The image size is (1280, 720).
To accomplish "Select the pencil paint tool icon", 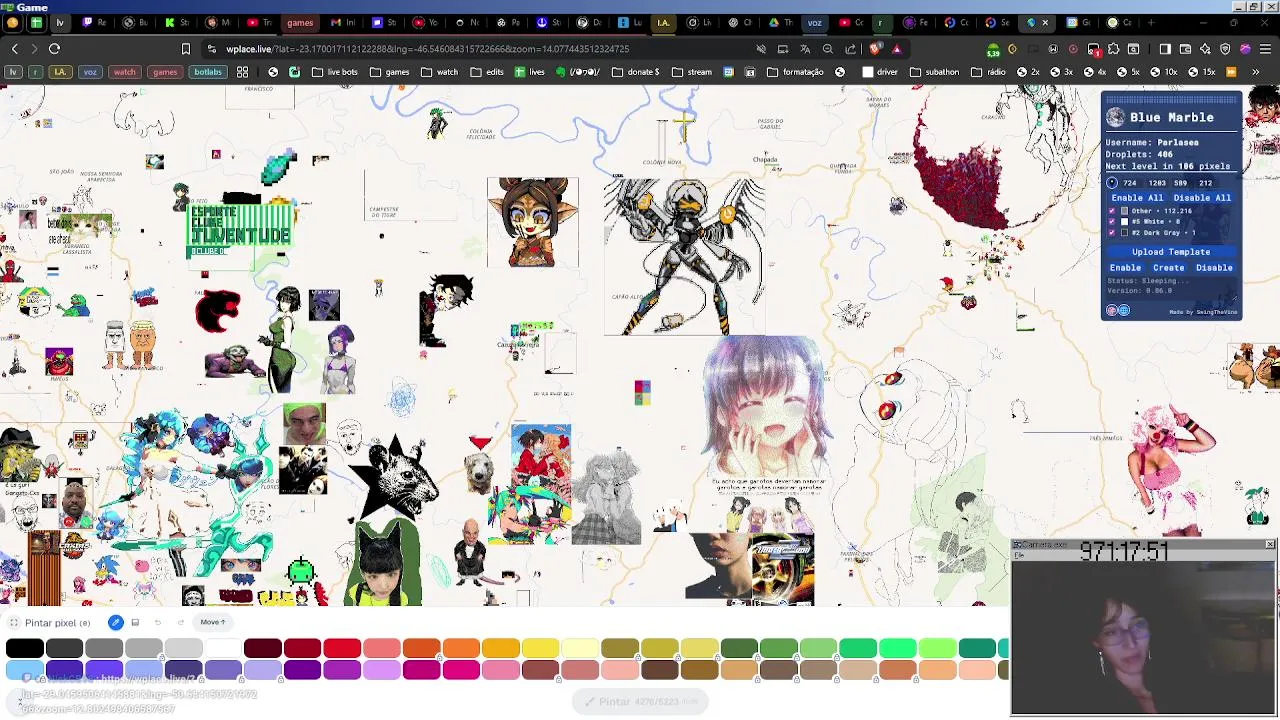I will pyautogui.click(x=116, y=623).
